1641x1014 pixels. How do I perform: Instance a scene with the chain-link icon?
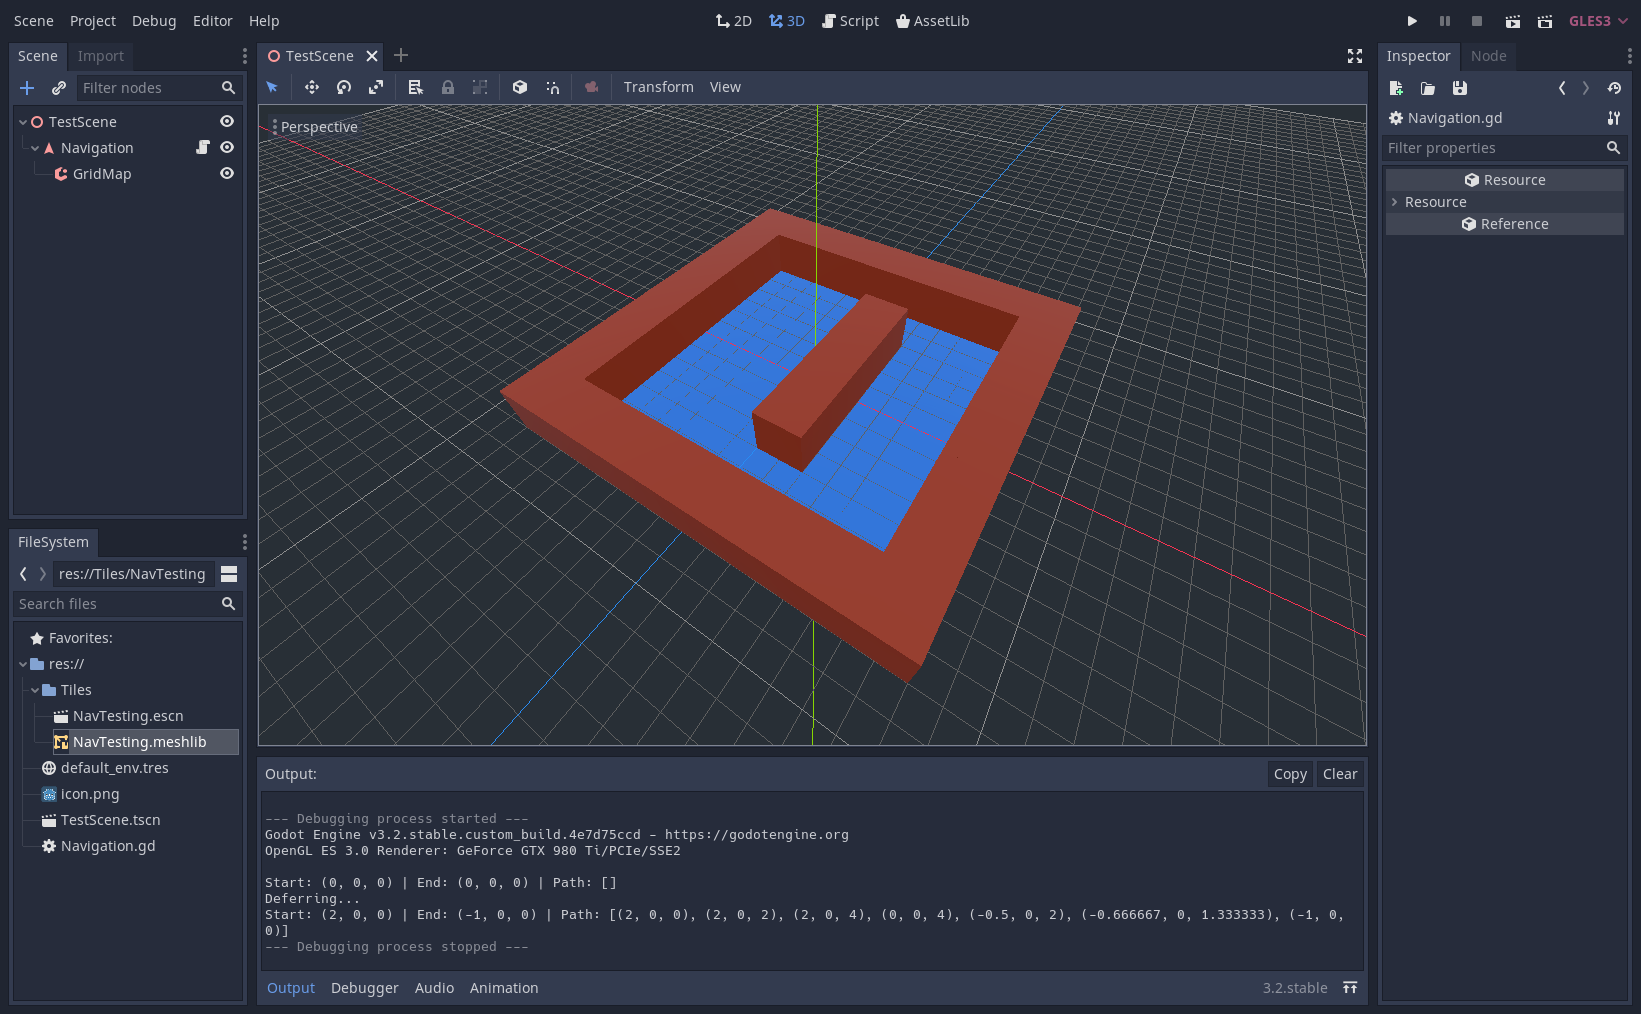(x=59, y=88)
